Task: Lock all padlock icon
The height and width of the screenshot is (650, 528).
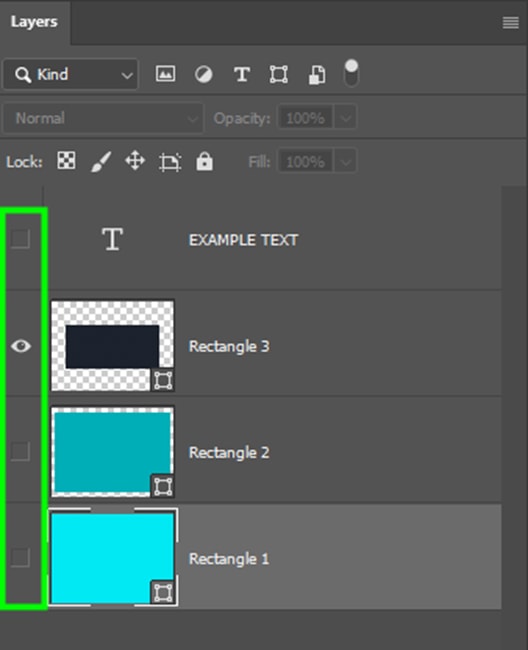Action: click(x=204, y=161)
